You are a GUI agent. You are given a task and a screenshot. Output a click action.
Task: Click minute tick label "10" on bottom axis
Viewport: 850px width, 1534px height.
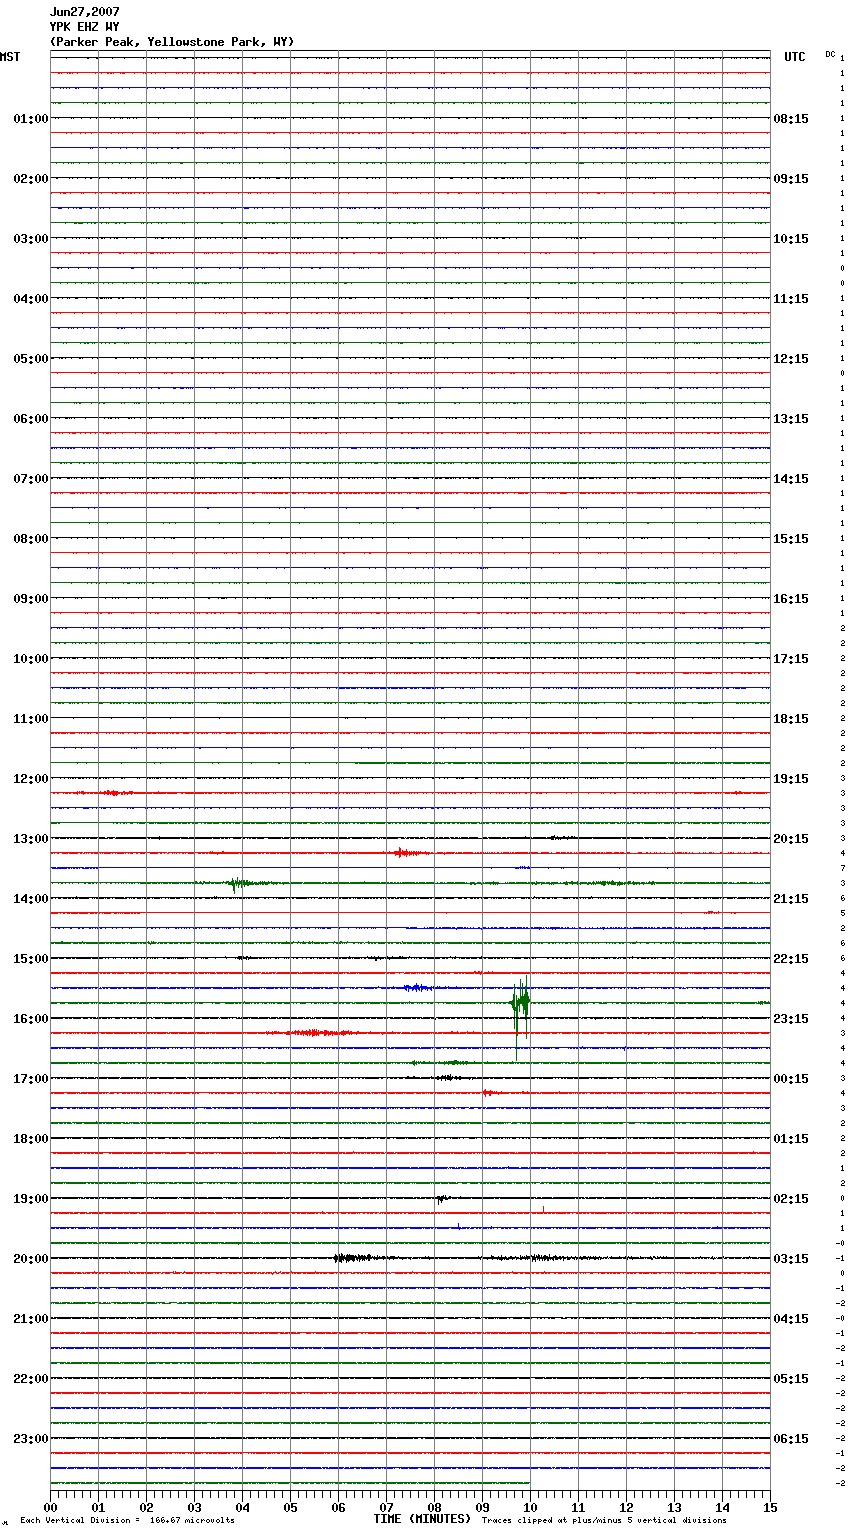[530, 1507]
